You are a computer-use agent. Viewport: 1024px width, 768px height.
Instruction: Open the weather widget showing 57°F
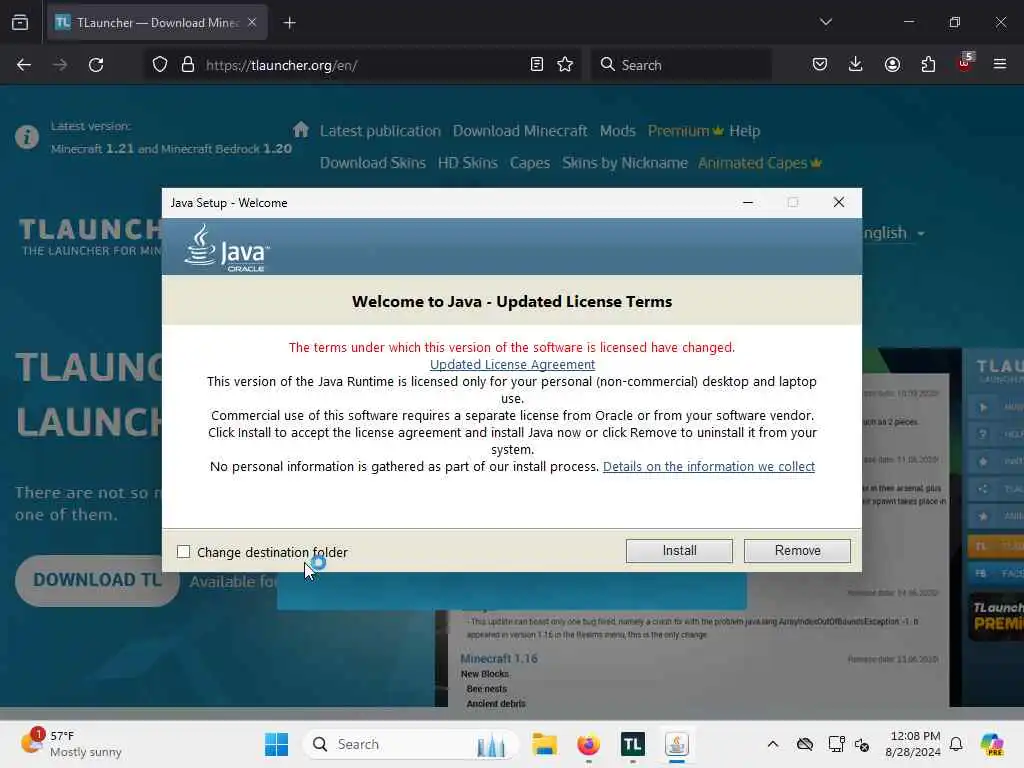pyautogui.click(x=73, y=744)
